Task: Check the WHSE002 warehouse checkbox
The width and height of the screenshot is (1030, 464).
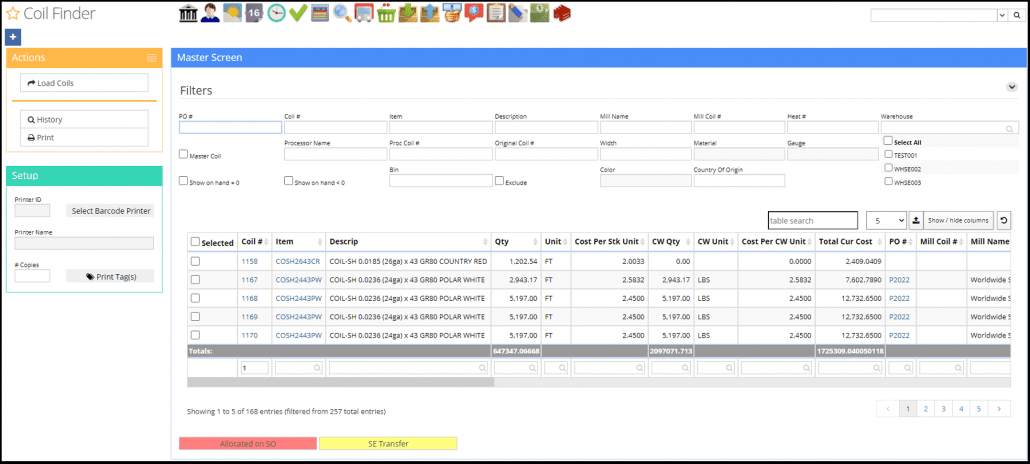Action: point(888,168)
